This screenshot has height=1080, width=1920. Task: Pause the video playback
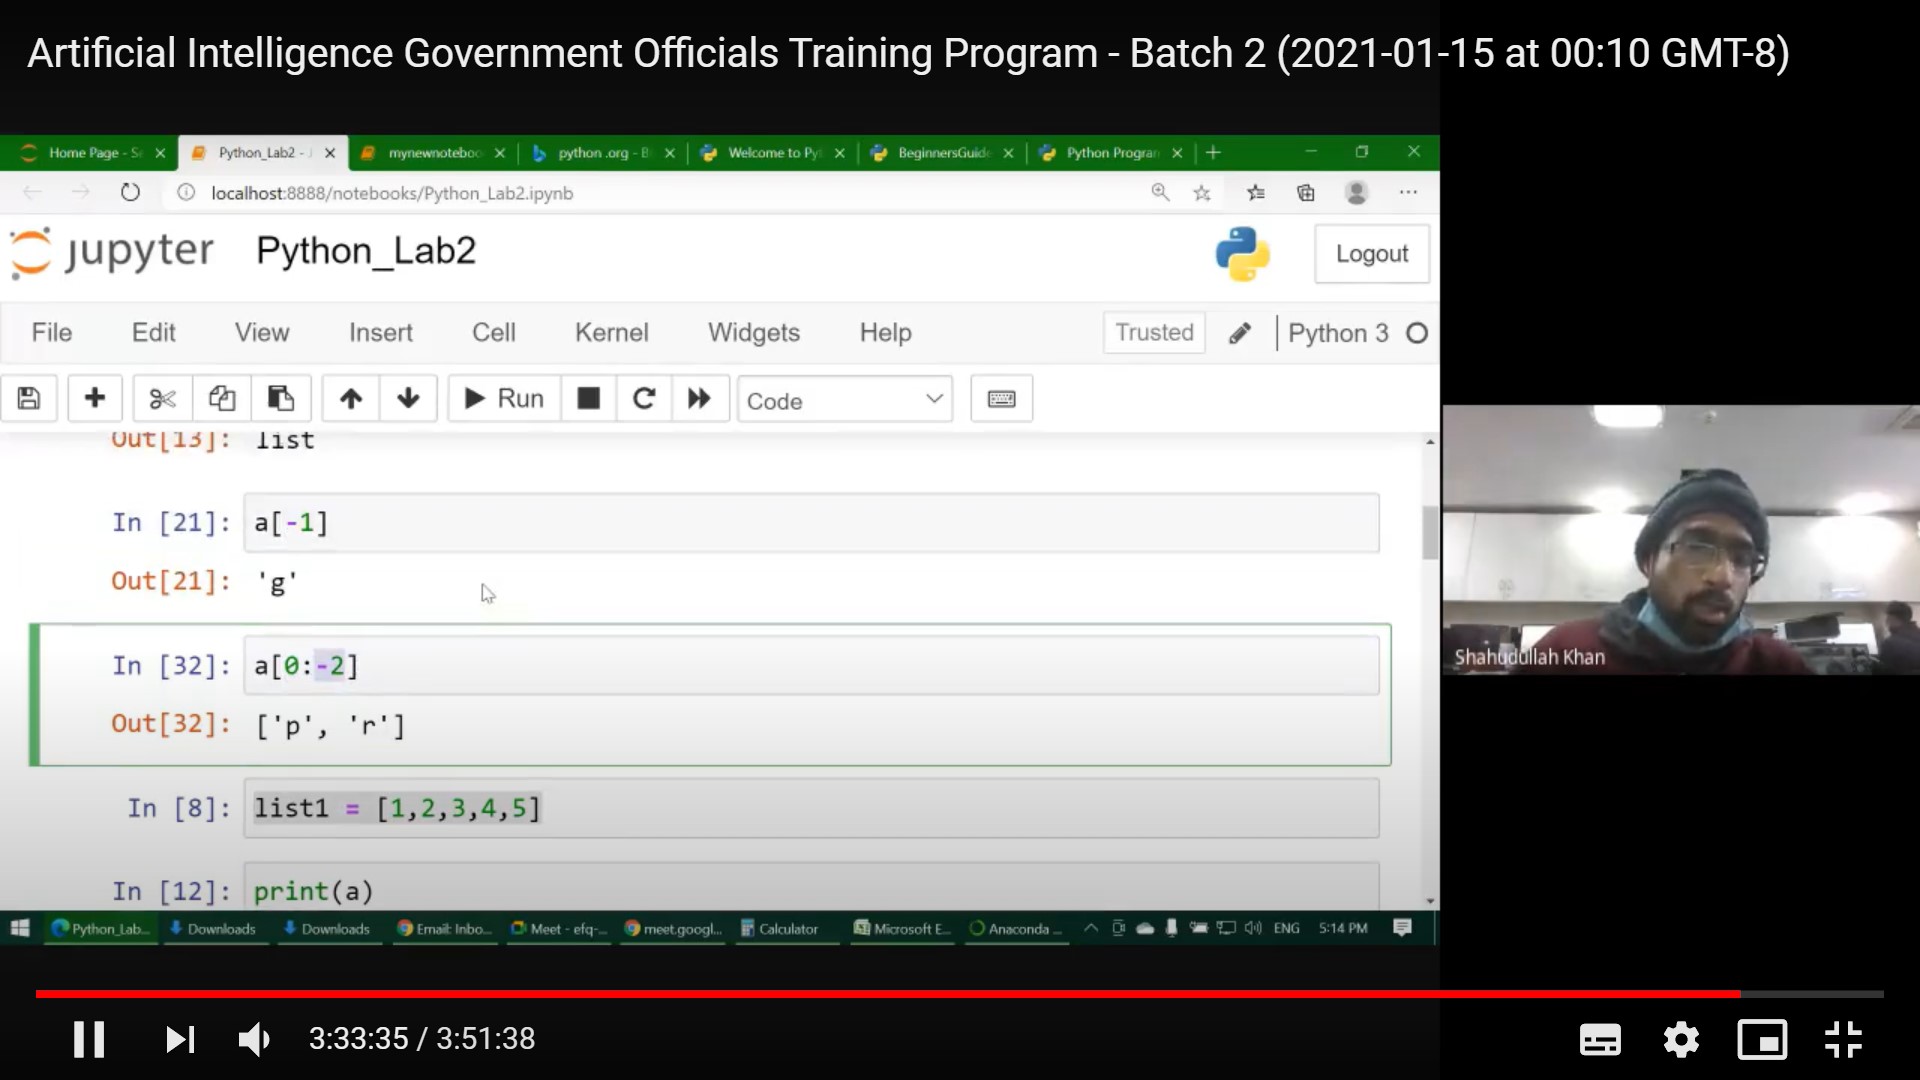89,1040
